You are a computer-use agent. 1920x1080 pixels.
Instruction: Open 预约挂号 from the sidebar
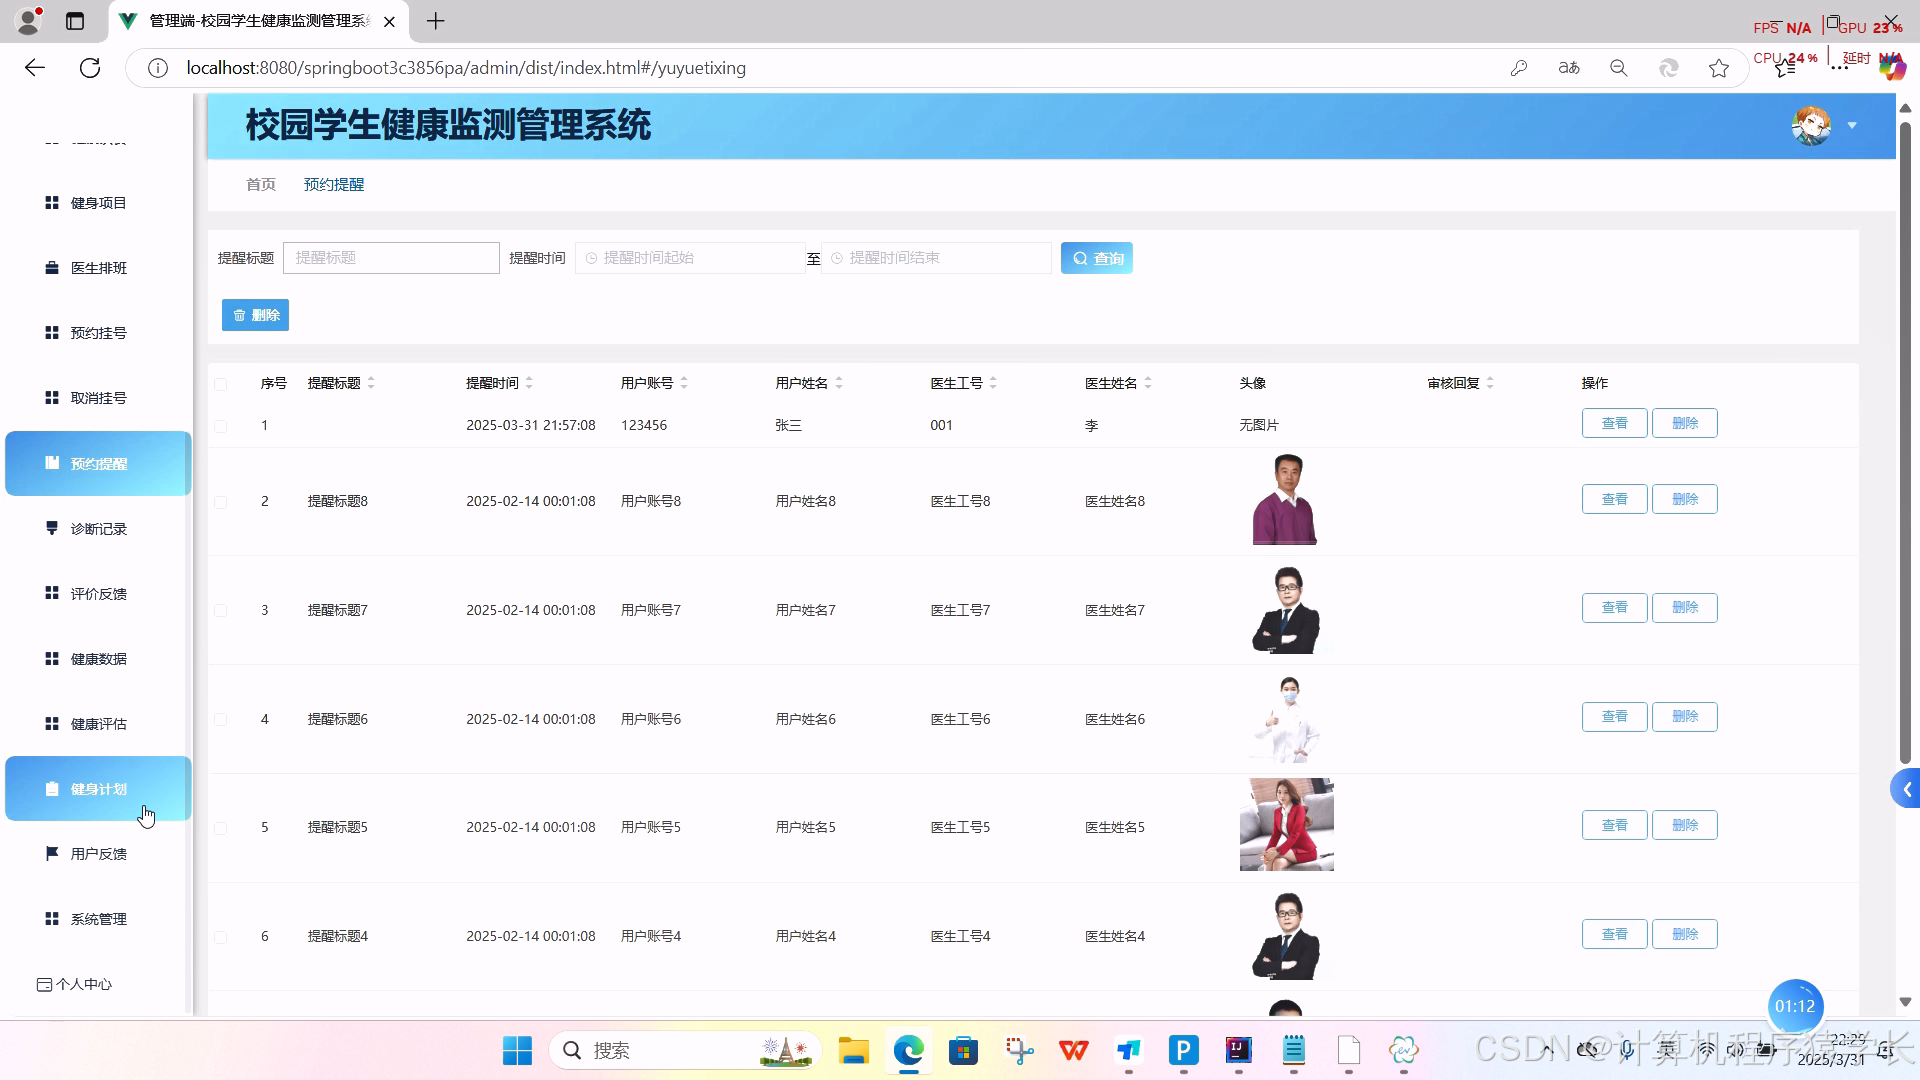97,332
